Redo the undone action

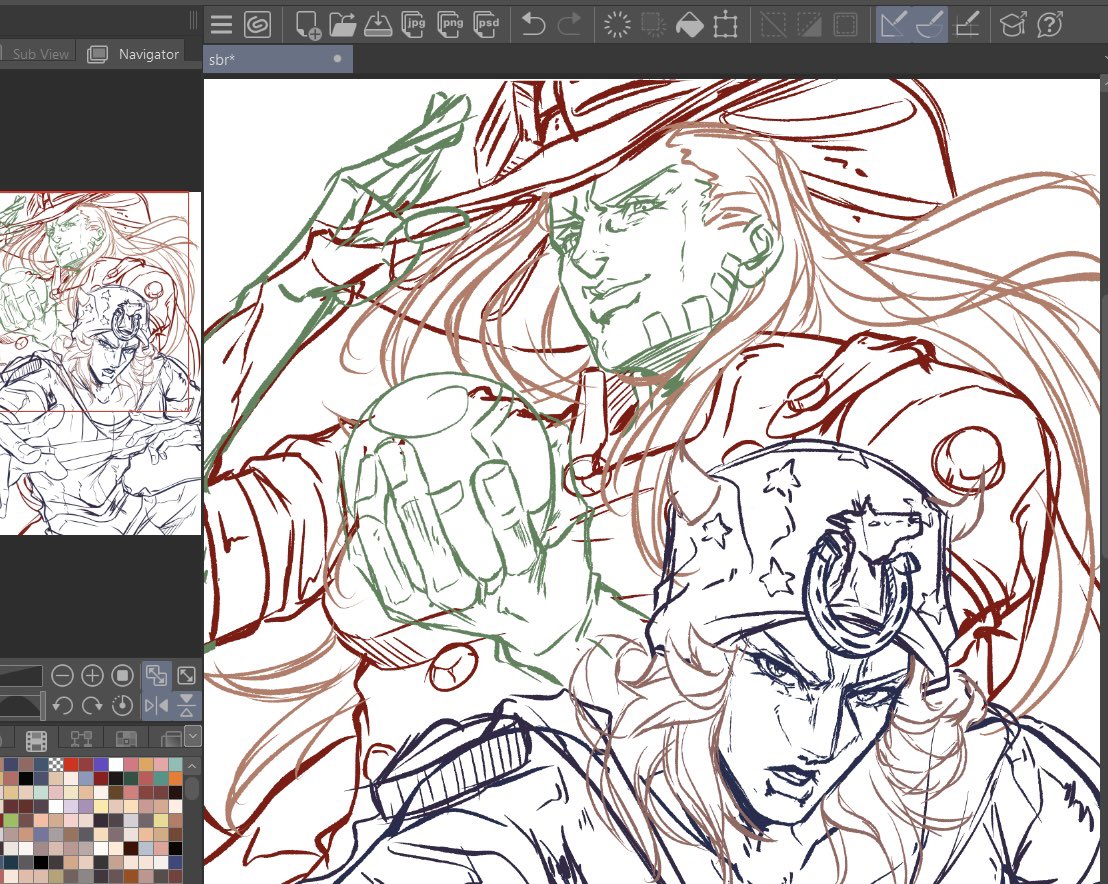(570, 25)
